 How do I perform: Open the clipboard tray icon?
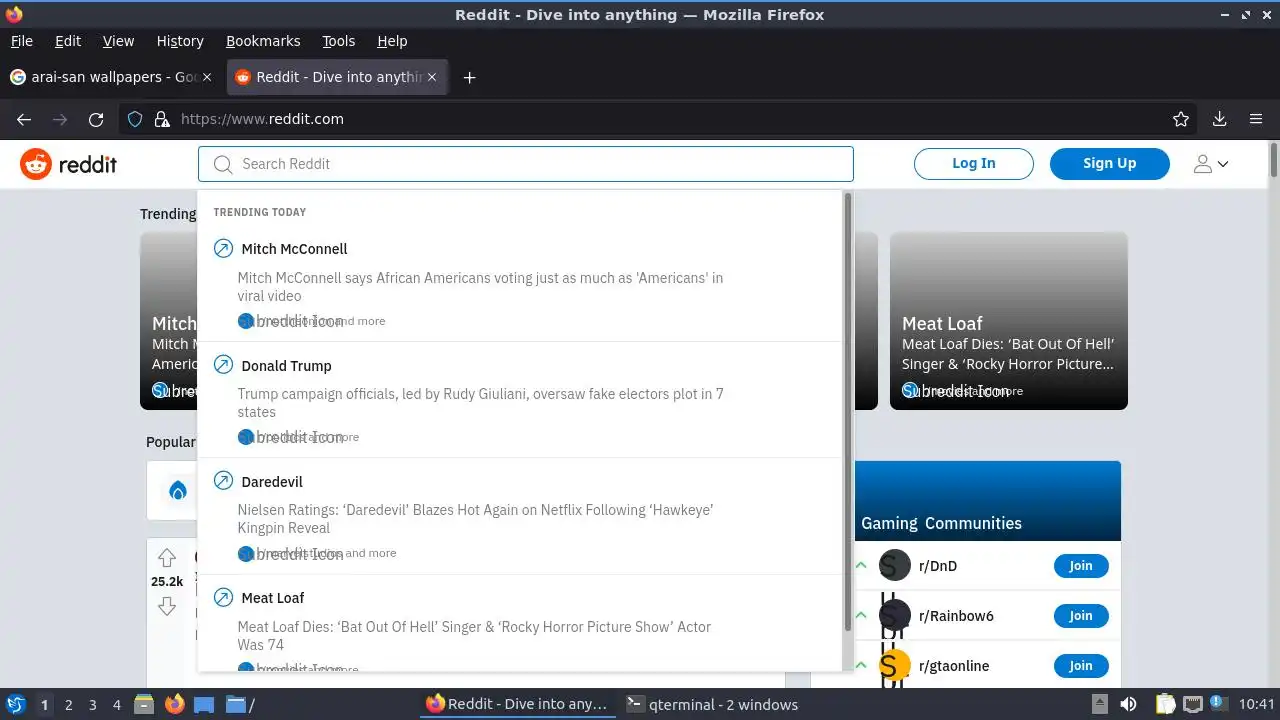pyautogui.click(x=1164, y=704)
